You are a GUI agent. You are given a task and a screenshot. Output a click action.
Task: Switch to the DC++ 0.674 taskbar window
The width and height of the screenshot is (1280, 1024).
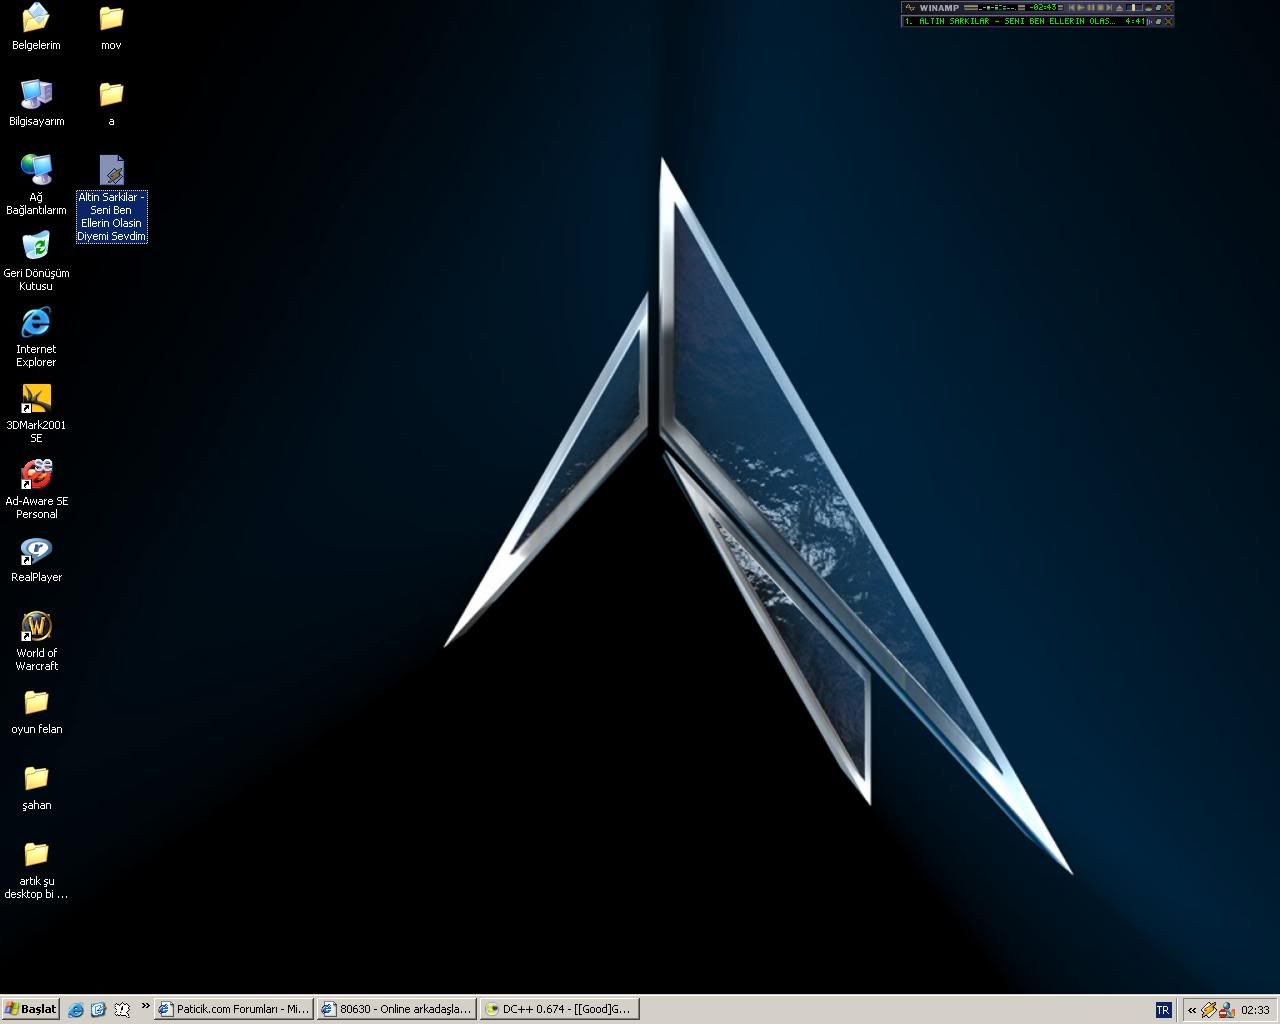559,1009
